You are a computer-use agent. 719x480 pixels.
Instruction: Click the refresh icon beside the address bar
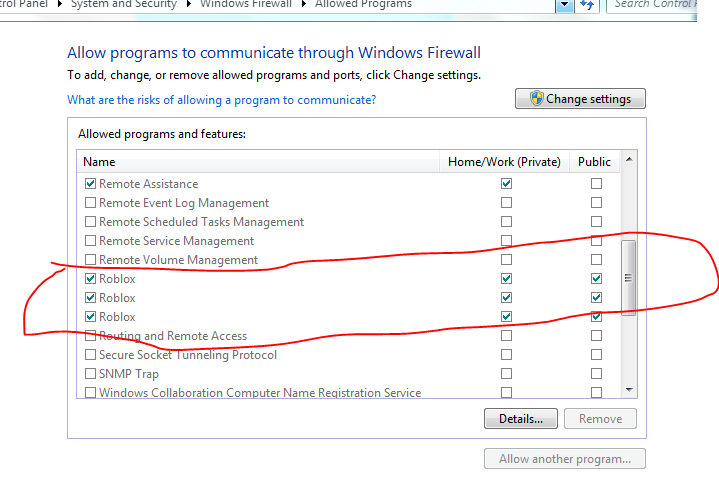pos(588,5)
